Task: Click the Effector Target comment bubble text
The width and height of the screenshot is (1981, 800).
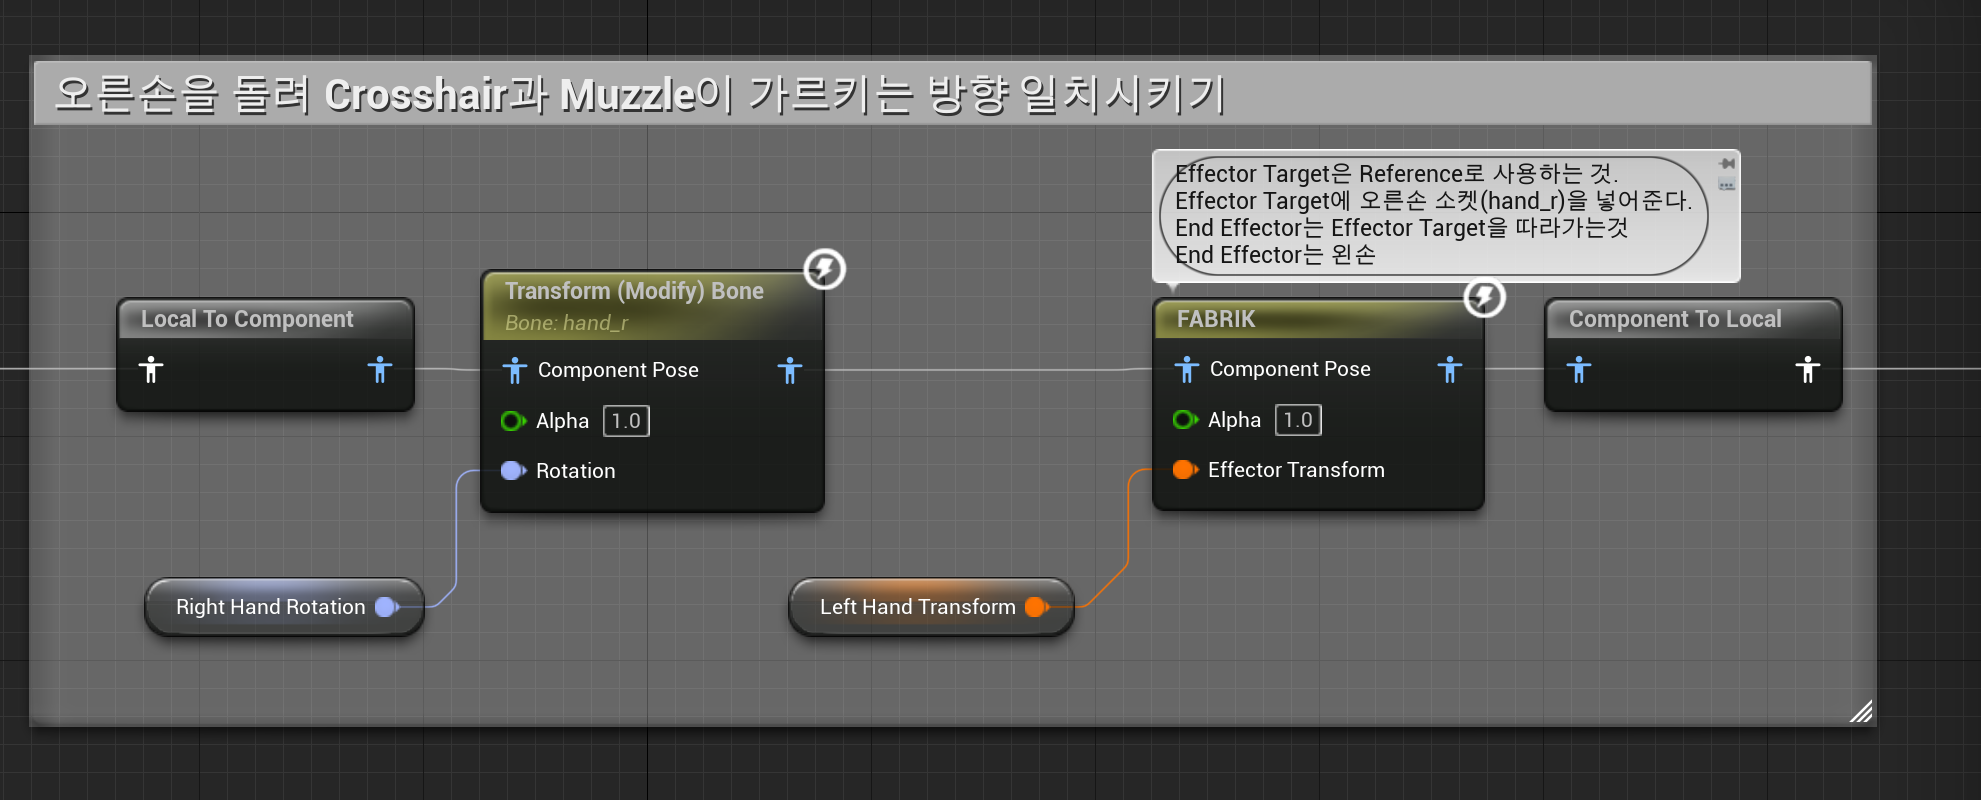Action: click(x=1433, y=214)
